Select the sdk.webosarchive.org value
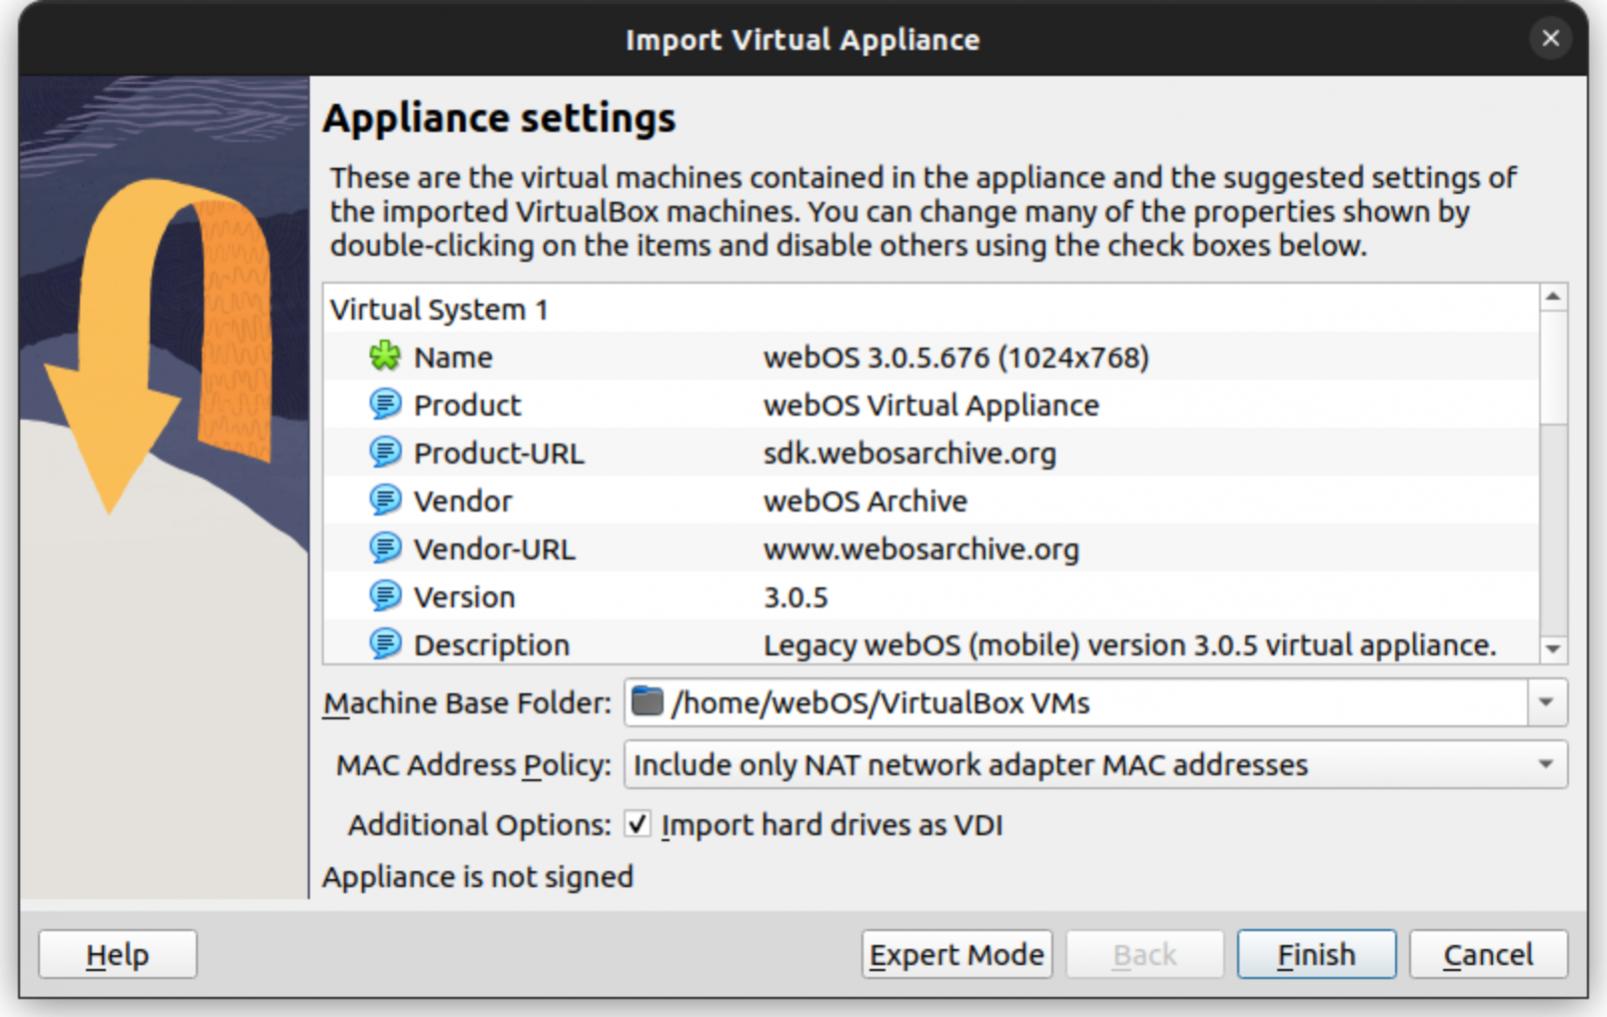This screenshot has width=1607, height=1017. (909, 453)
